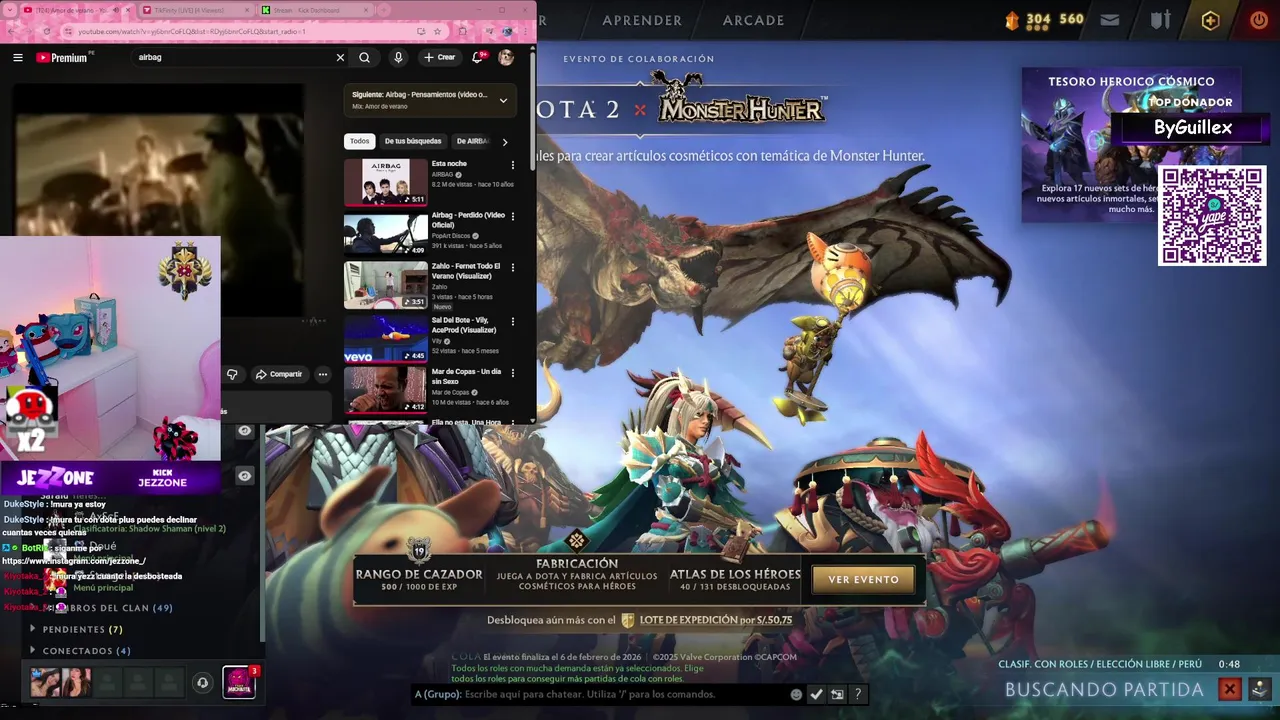
Task: Show more filter chips with right arrow
Action: point(505,142)
